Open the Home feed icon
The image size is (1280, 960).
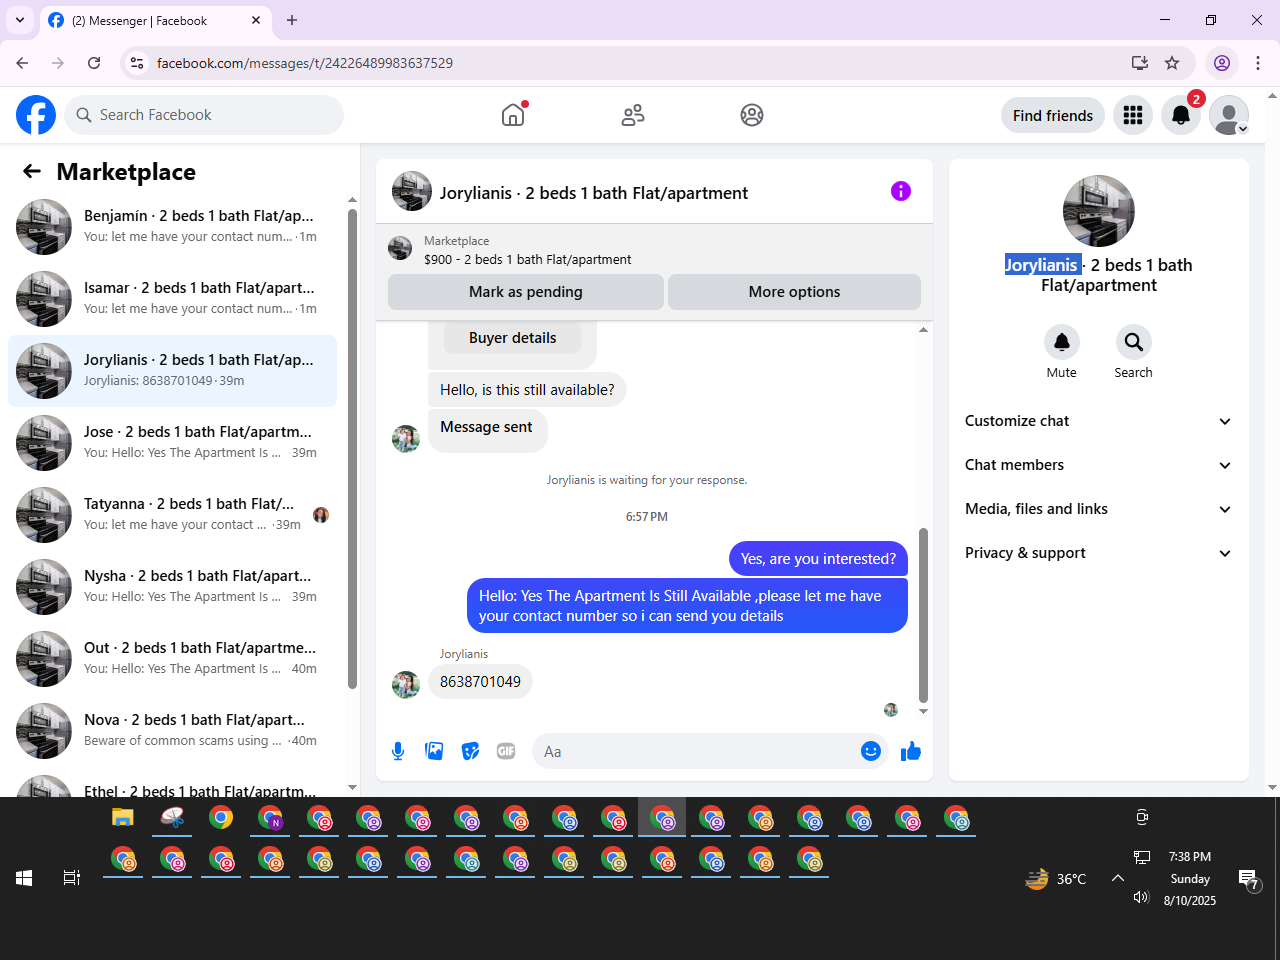click(x=513, y=115)
